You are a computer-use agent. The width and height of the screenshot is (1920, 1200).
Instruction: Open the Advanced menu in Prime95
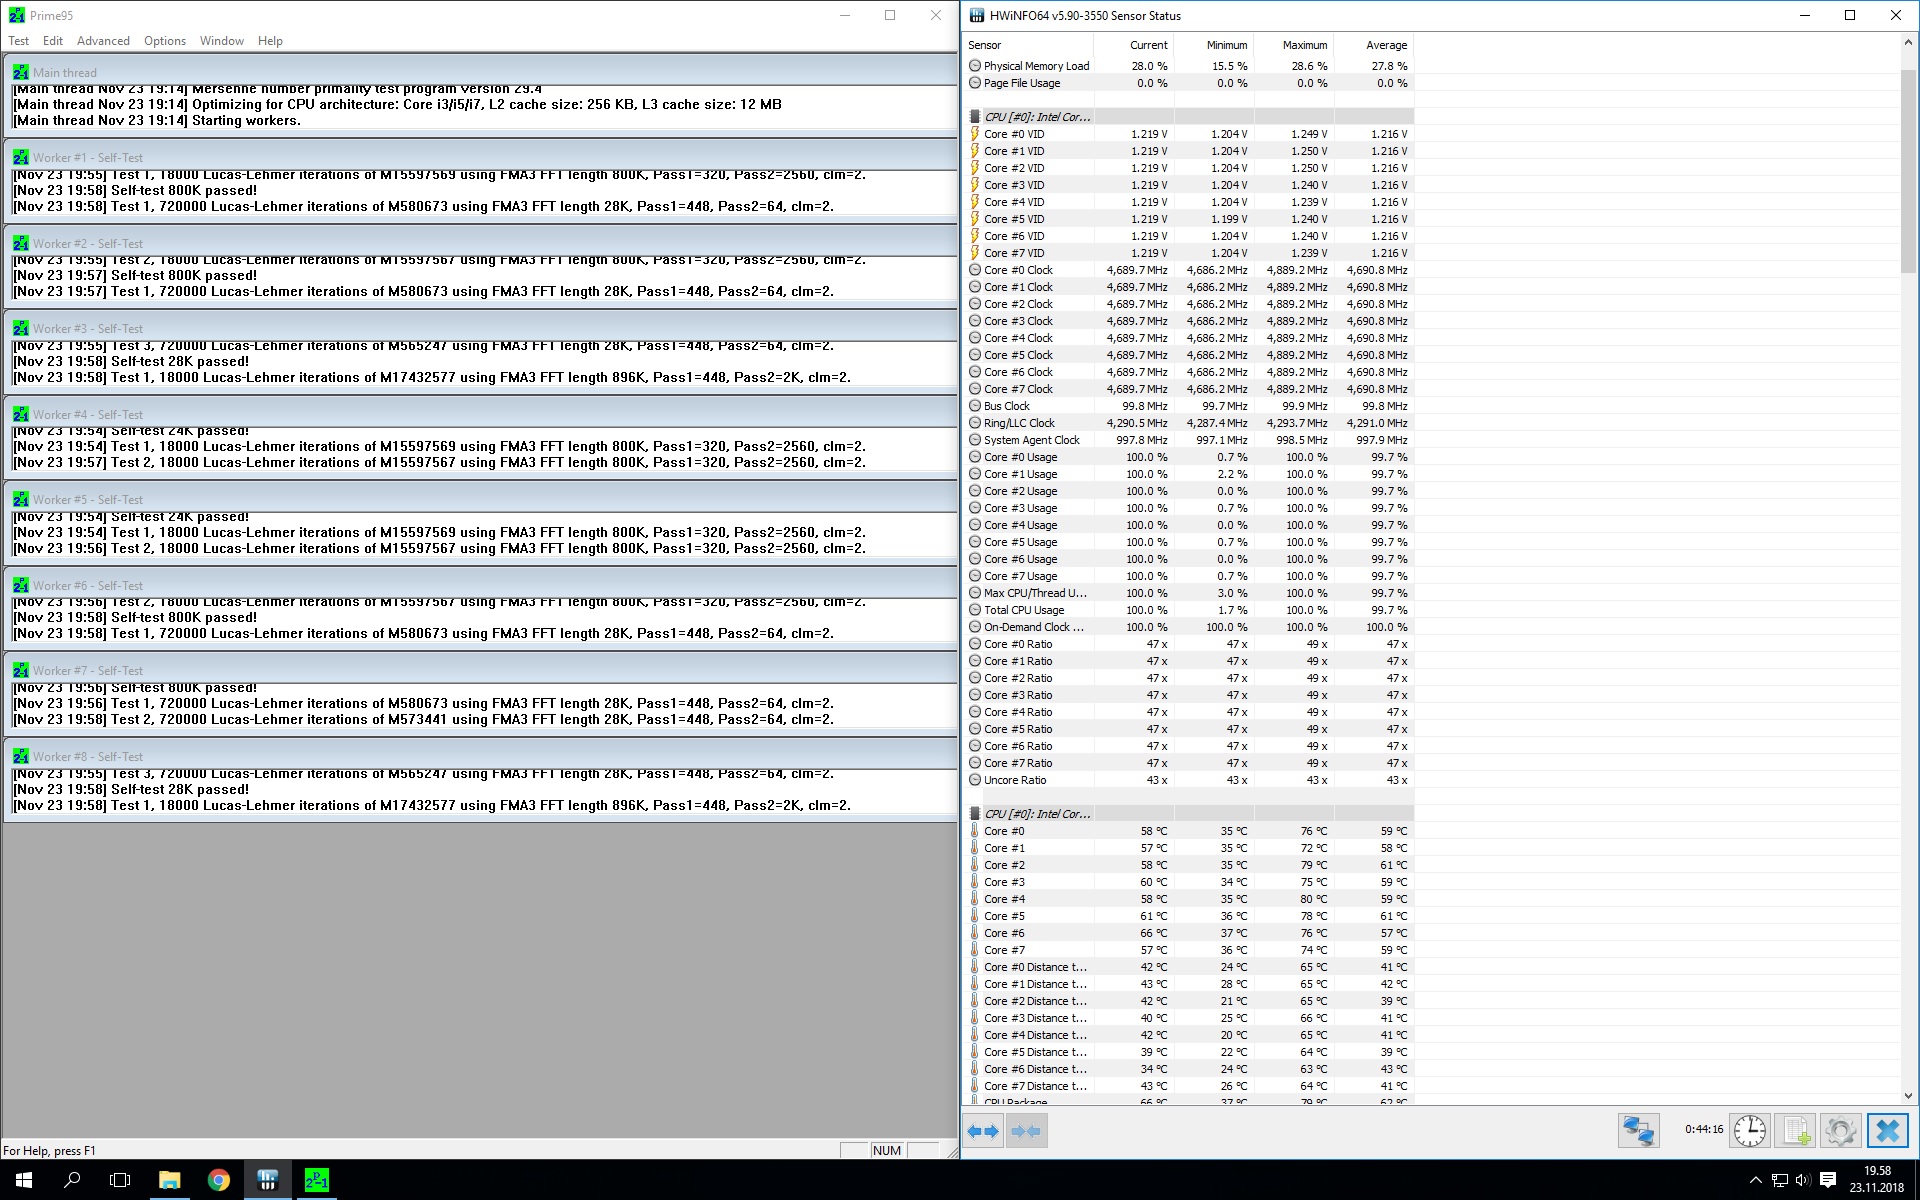[x=104, y=41]
